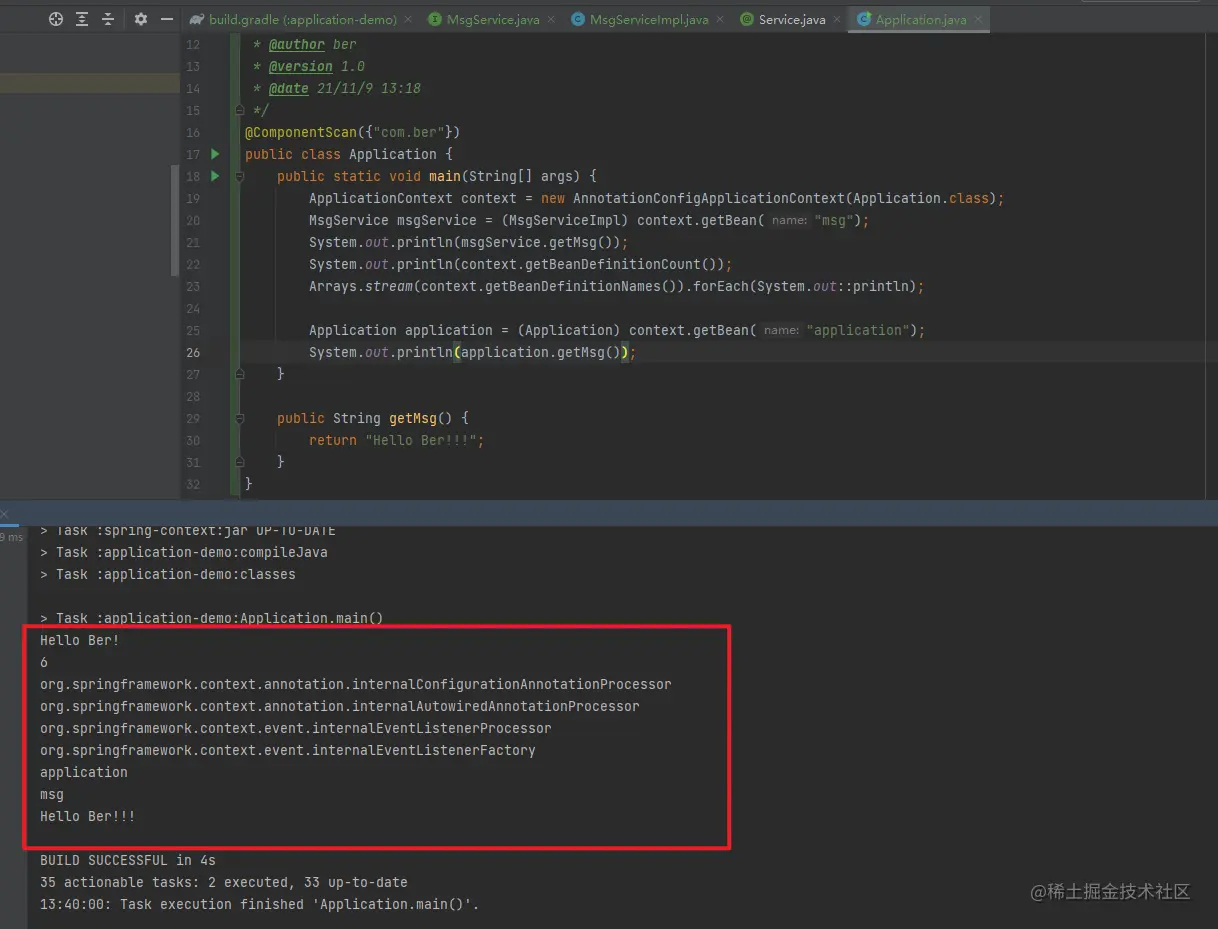Collapse the Javadoc comment fold at line 15

click(239, 110)
